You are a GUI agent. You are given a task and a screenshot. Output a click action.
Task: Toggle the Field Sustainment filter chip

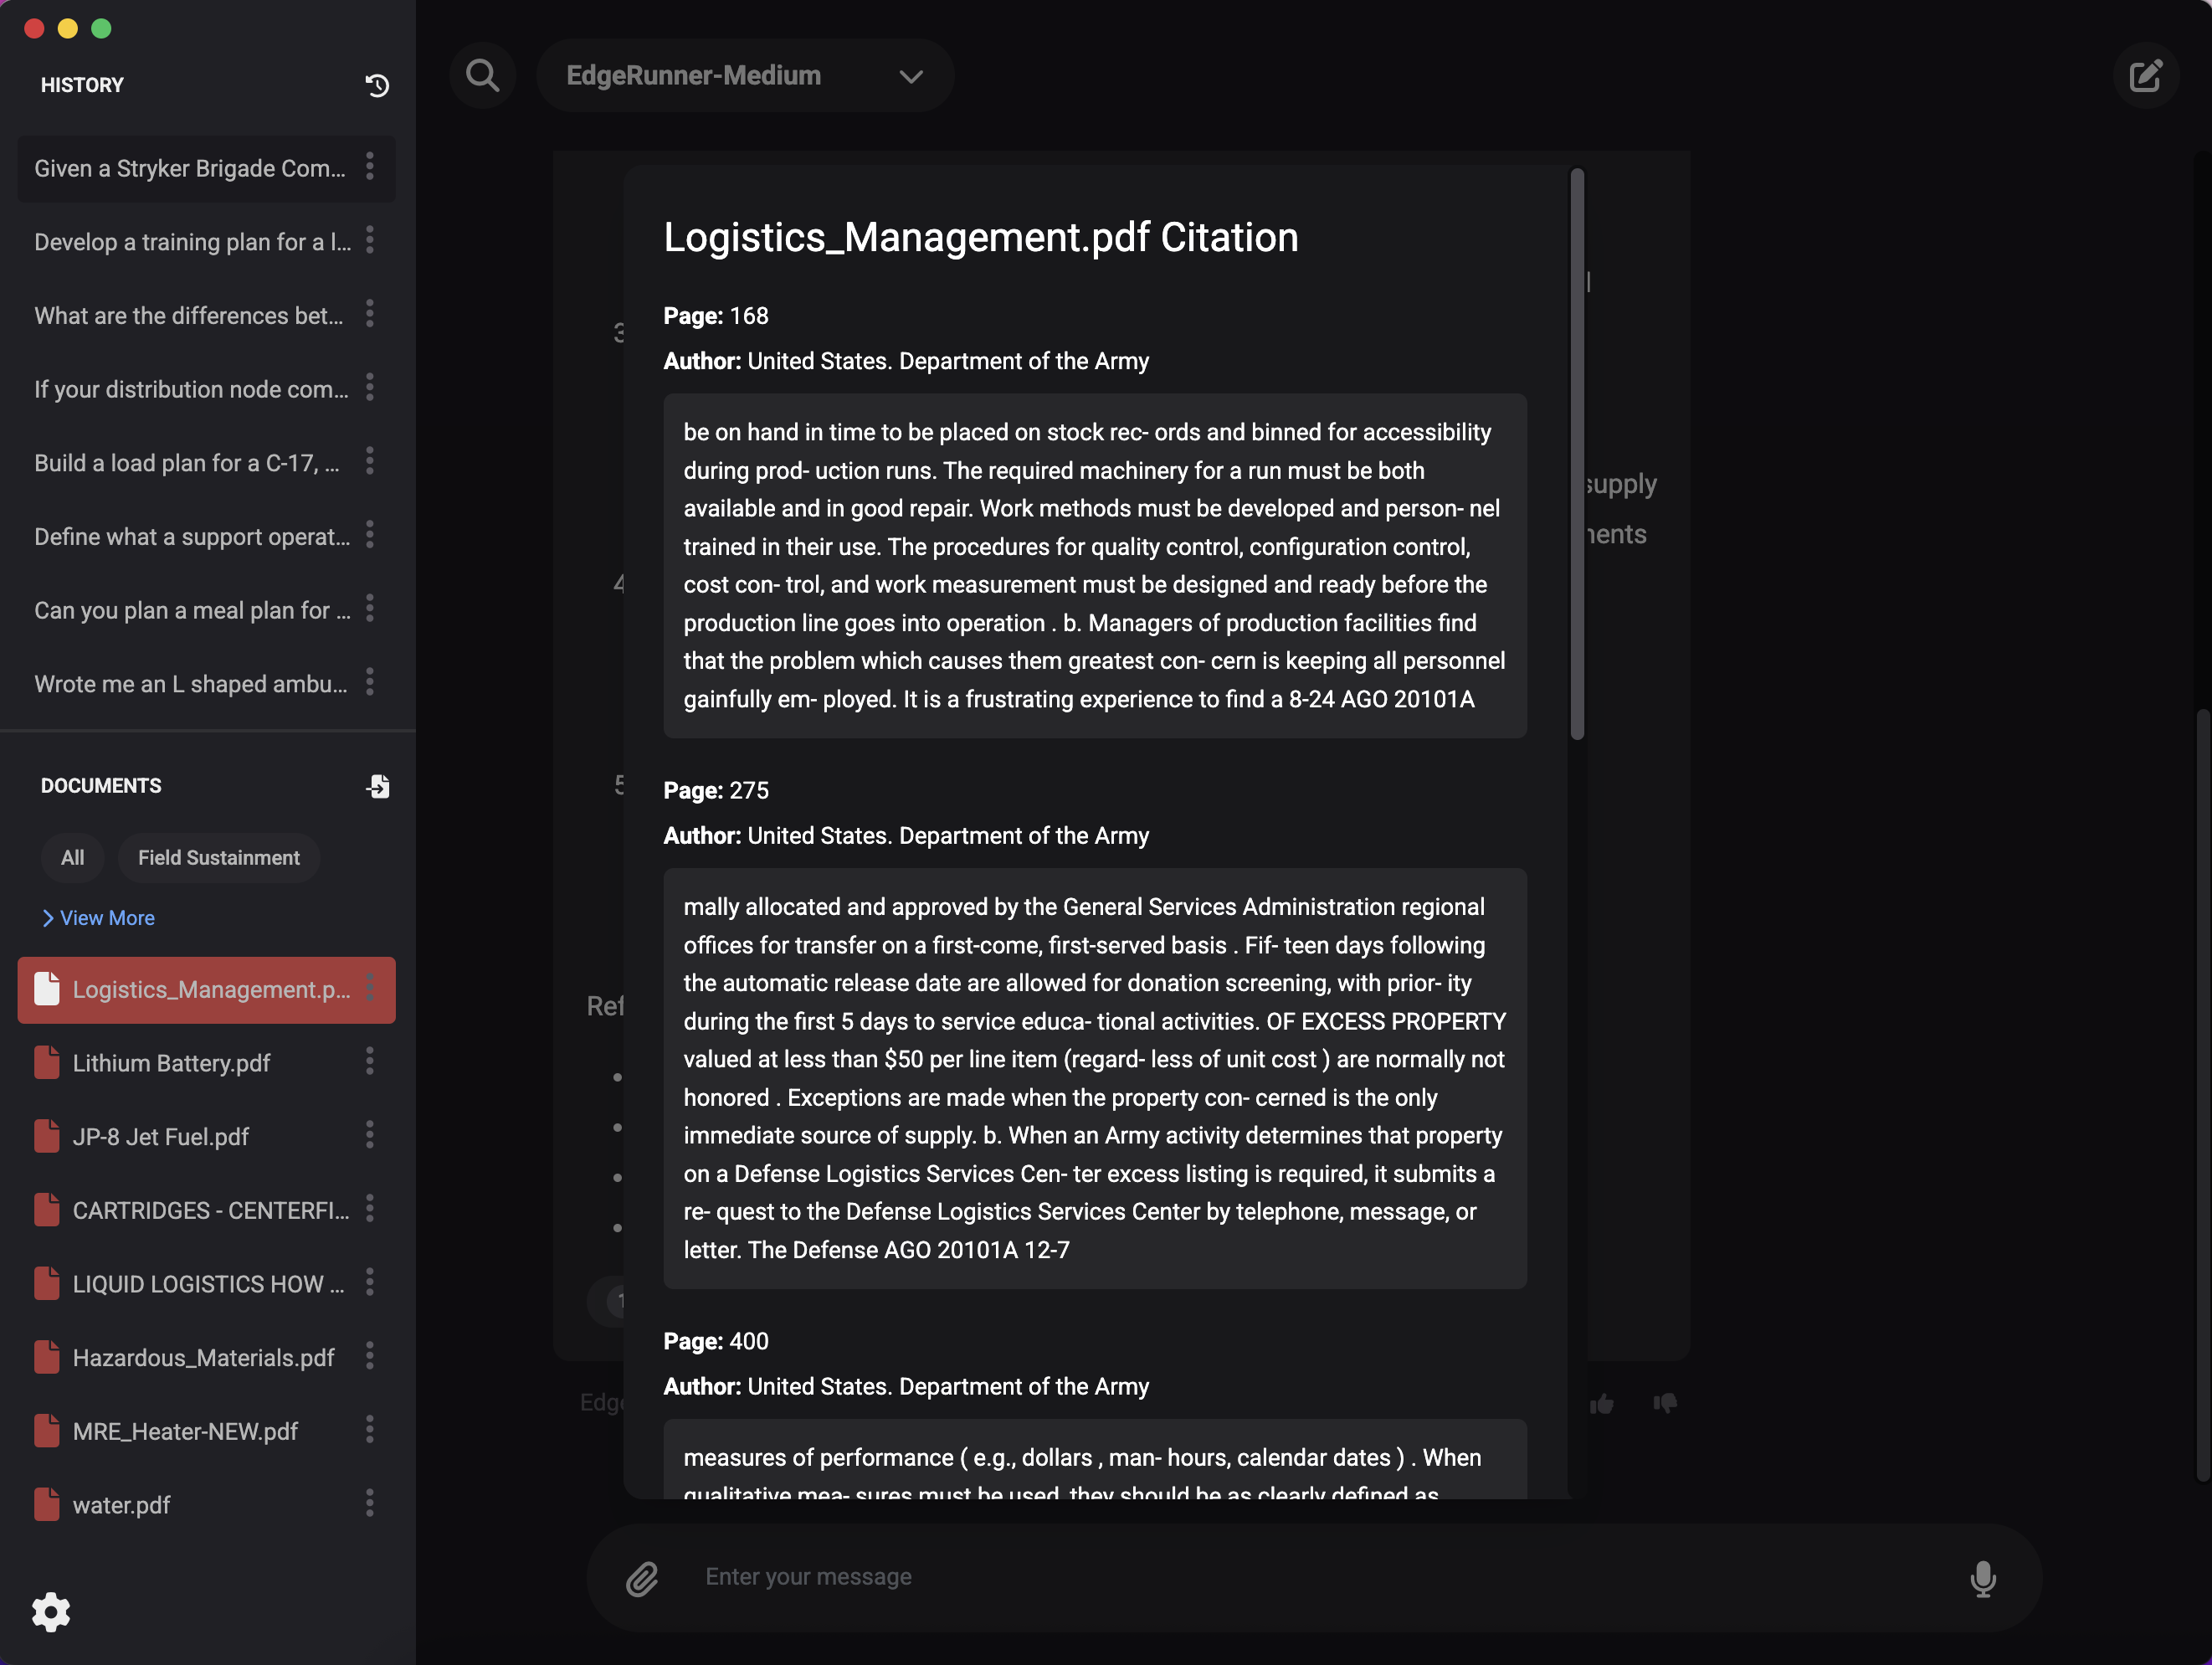tap(218, 858)
